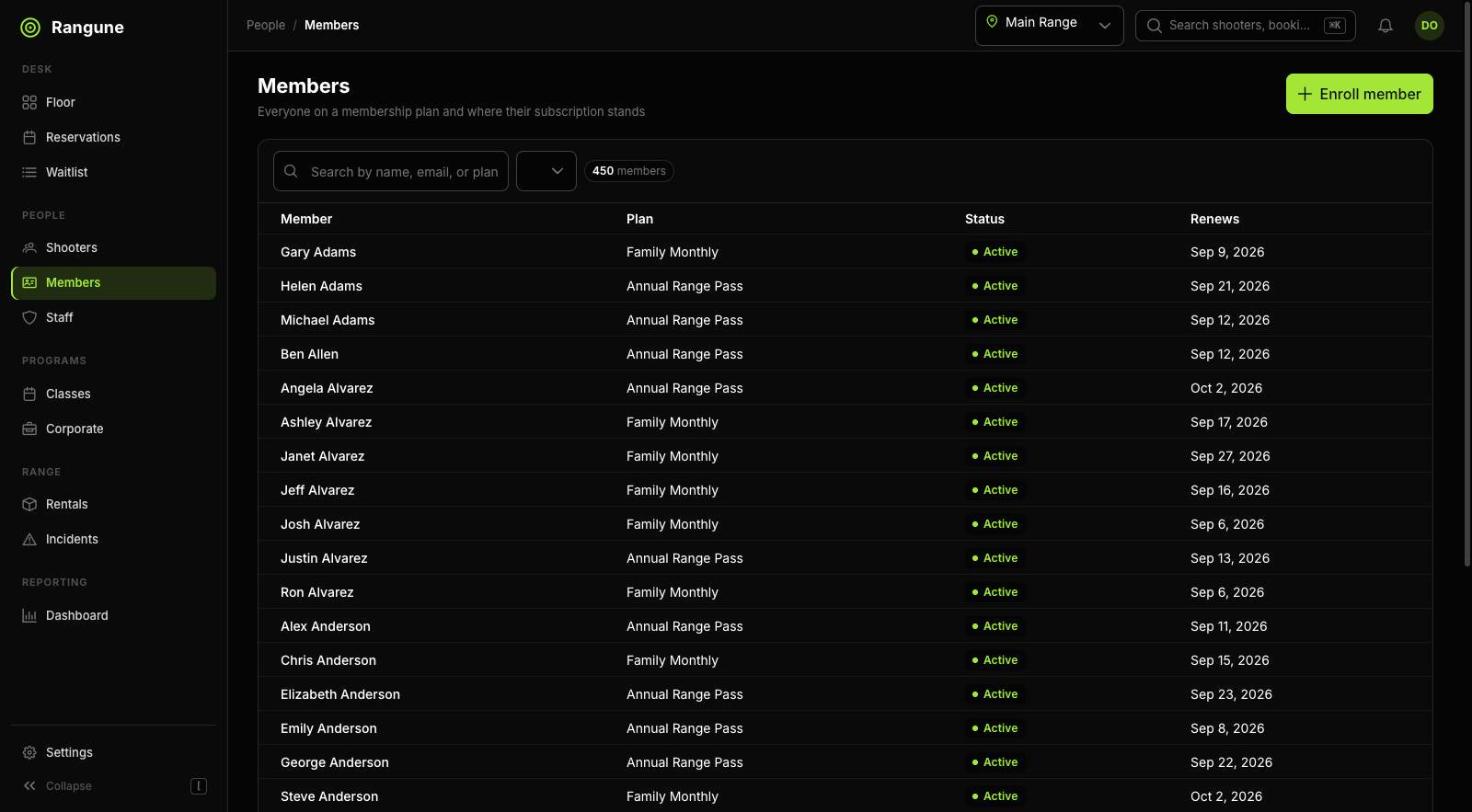Open the empty filter dropdown beside search
This screenshot has width=1472, height=812.
(546, 171)
